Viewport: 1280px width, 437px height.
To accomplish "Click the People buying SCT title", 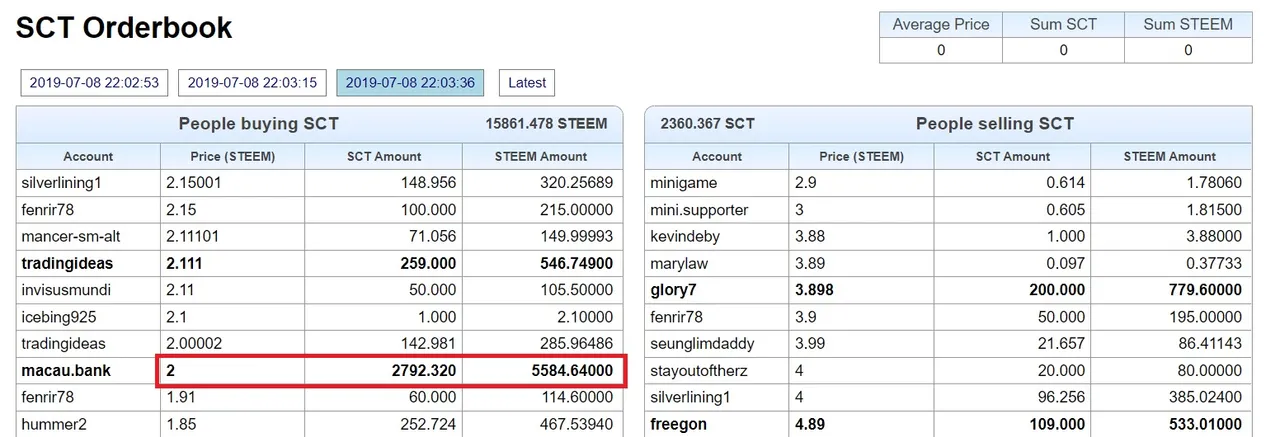I will (x=258, y=124).
